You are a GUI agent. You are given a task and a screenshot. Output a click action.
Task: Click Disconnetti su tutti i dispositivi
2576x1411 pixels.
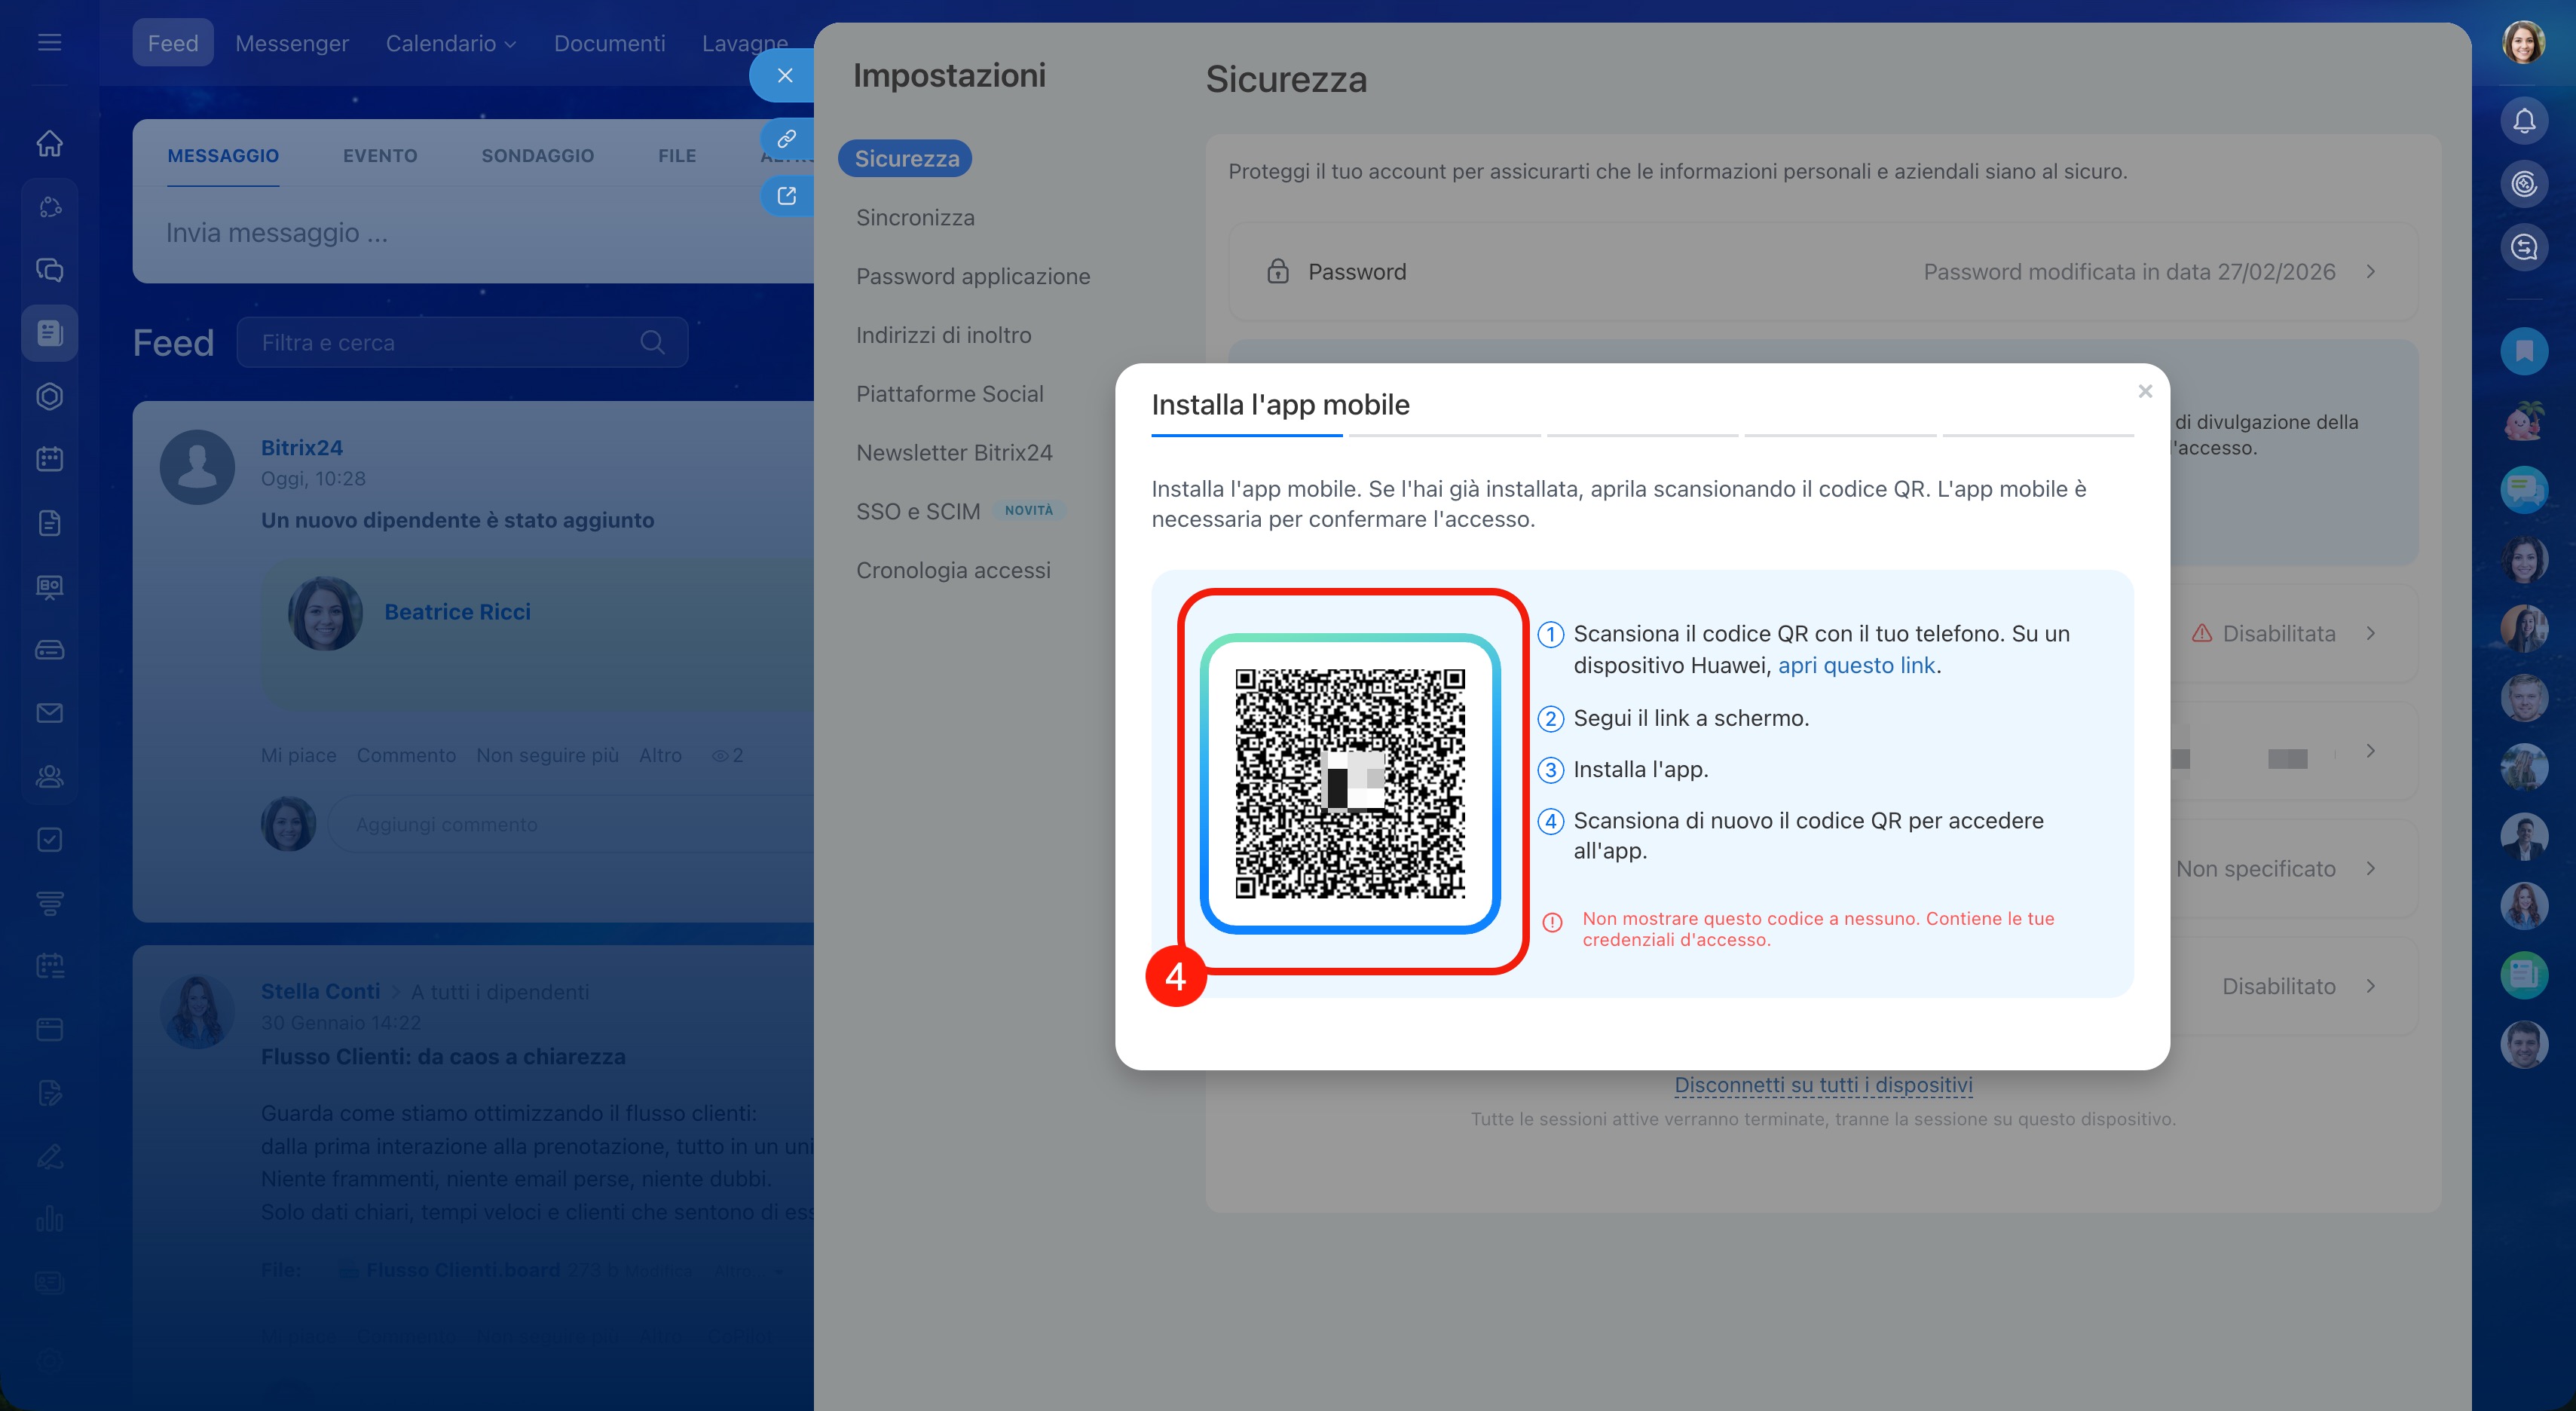pyautogui.click(x=1822, y=1085)
